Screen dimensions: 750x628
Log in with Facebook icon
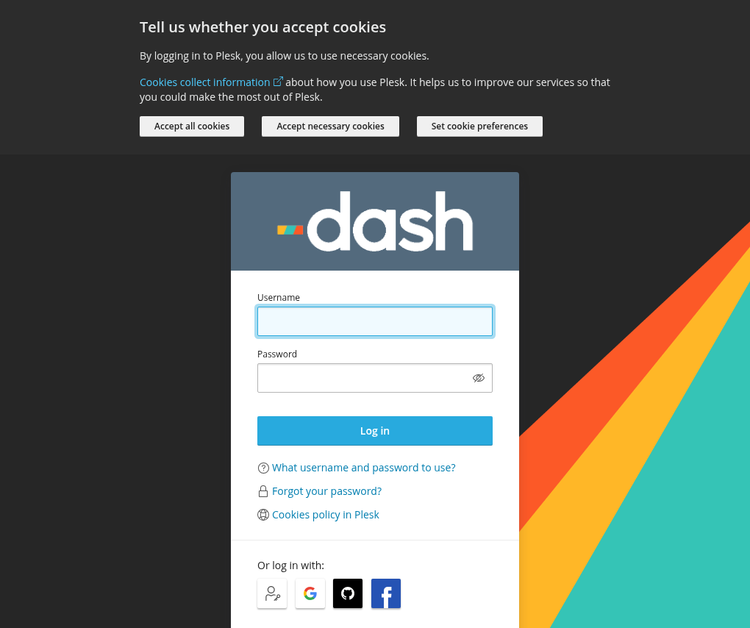pyautogui.click(x=386, y=594)
